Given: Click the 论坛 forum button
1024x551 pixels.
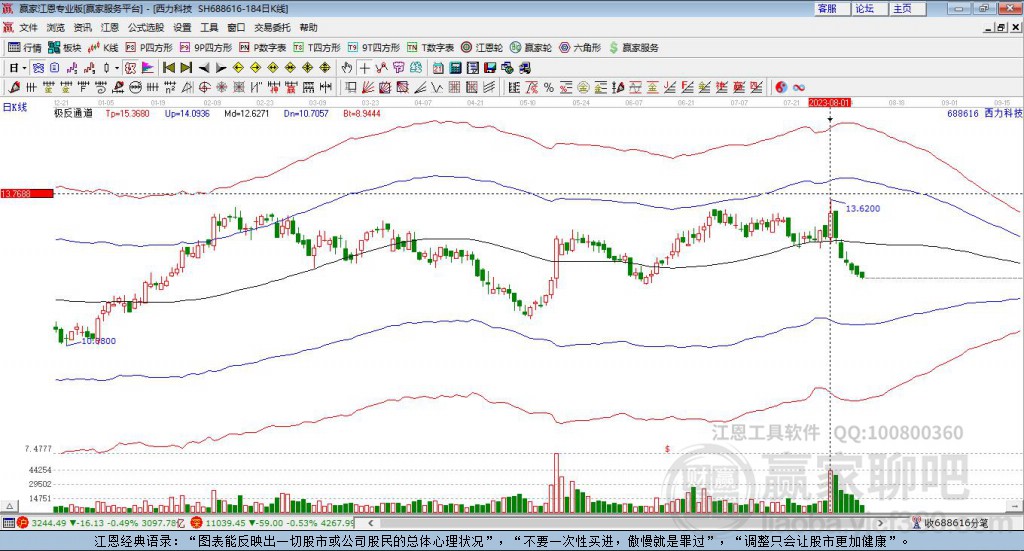Looking at the screenshot, I should coord(870,8).
